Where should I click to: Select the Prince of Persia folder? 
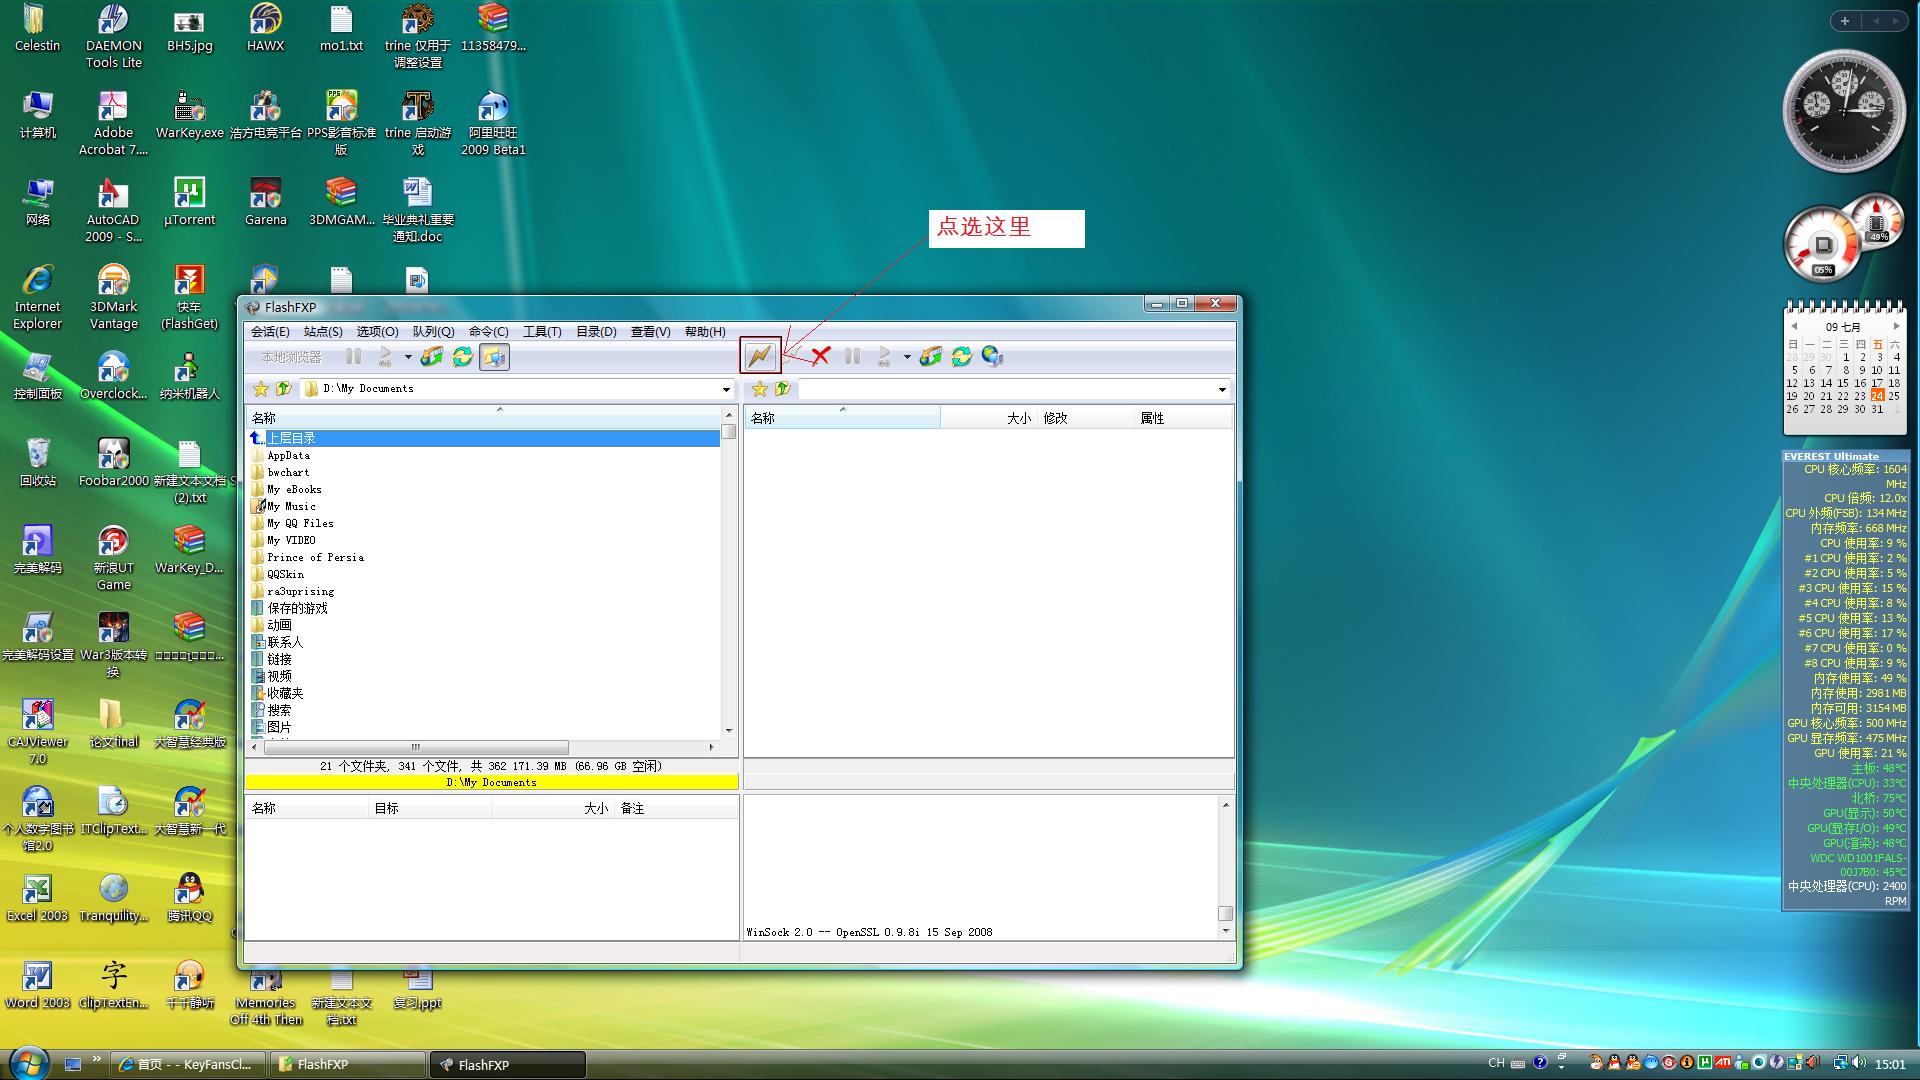(x=315, y=558)
